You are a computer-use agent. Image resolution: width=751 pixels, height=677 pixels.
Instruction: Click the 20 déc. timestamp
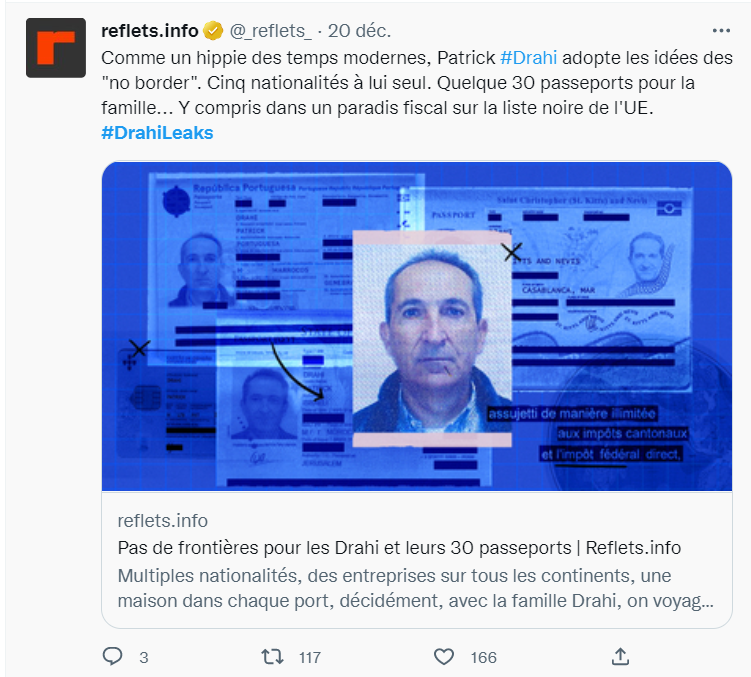(x=359, y=31)
